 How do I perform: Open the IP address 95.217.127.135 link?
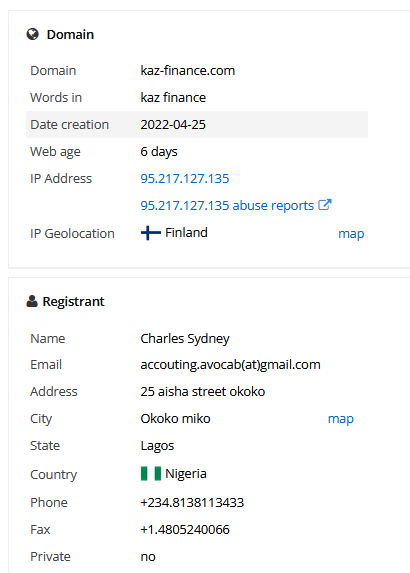click(x=185, y=179)
